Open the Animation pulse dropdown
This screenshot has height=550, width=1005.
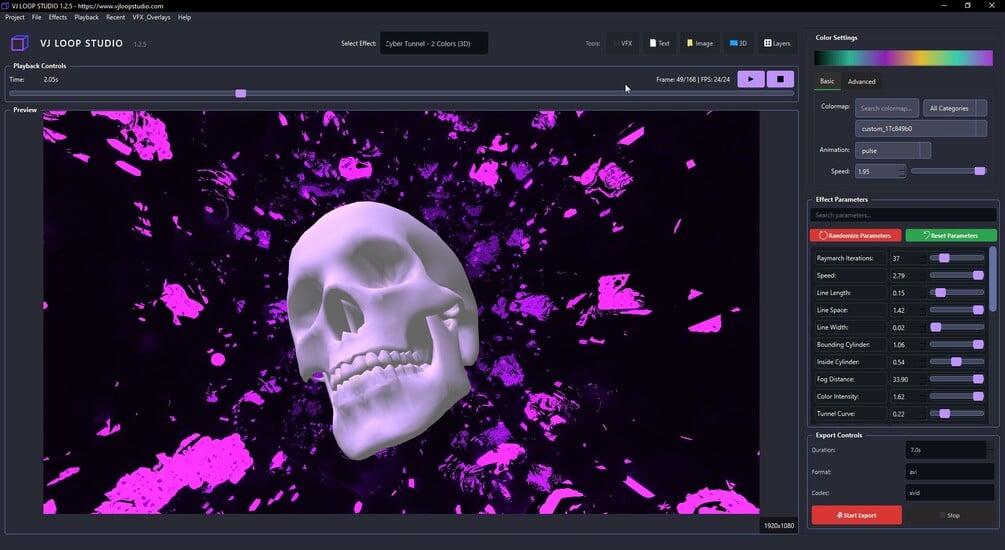pyautogui.click(x=892, y=151)
